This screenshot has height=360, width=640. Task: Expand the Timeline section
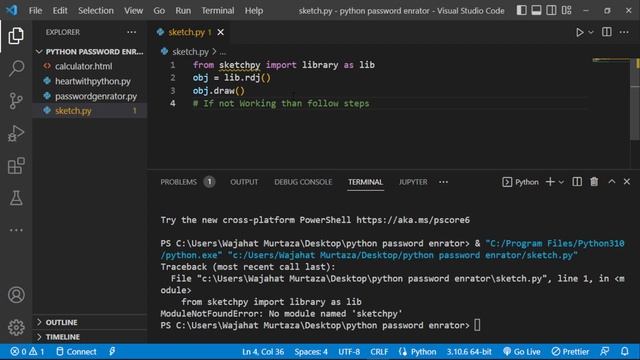tap(90, 337)
